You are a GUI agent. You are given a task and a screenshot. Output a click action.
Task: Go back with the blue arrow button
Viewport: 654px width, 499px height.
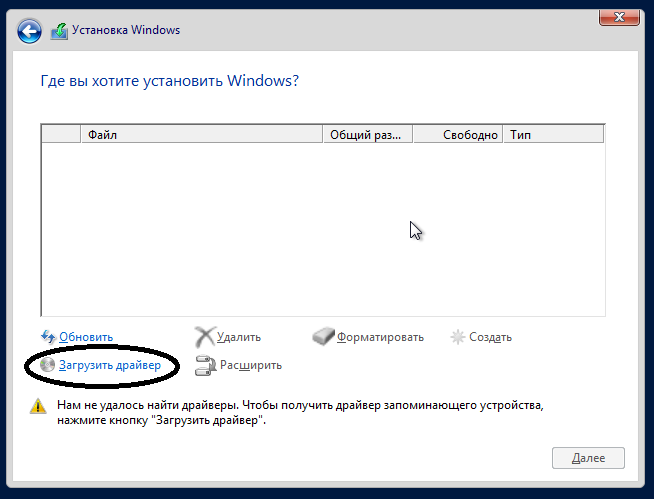(29, 31)
